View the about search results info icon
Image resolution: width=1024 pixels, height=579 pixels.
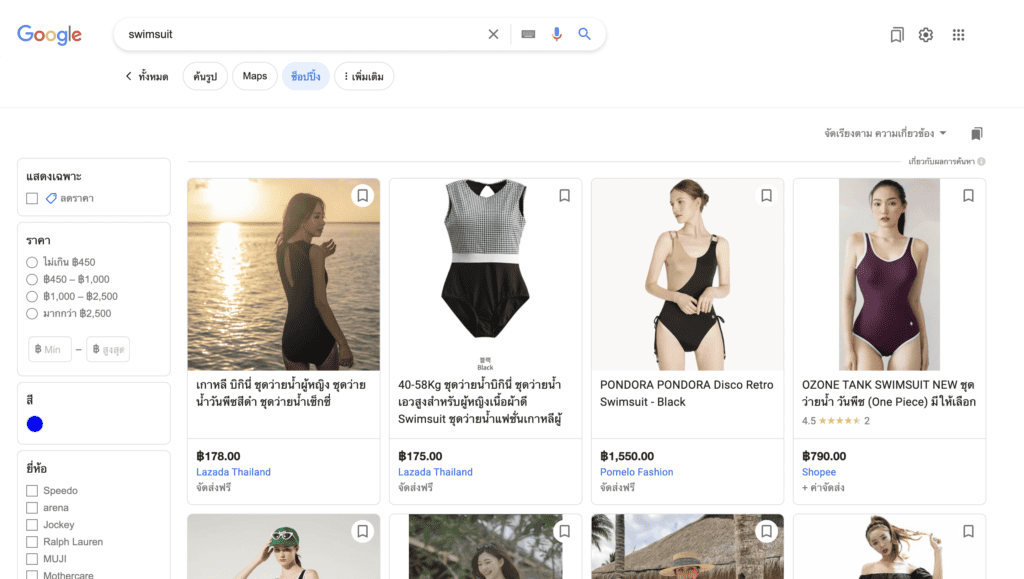981,161
